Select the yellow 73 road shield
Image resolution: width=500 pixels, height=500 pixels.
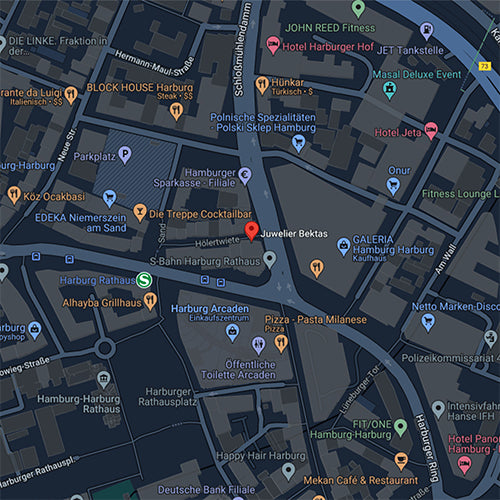point(485,66)
